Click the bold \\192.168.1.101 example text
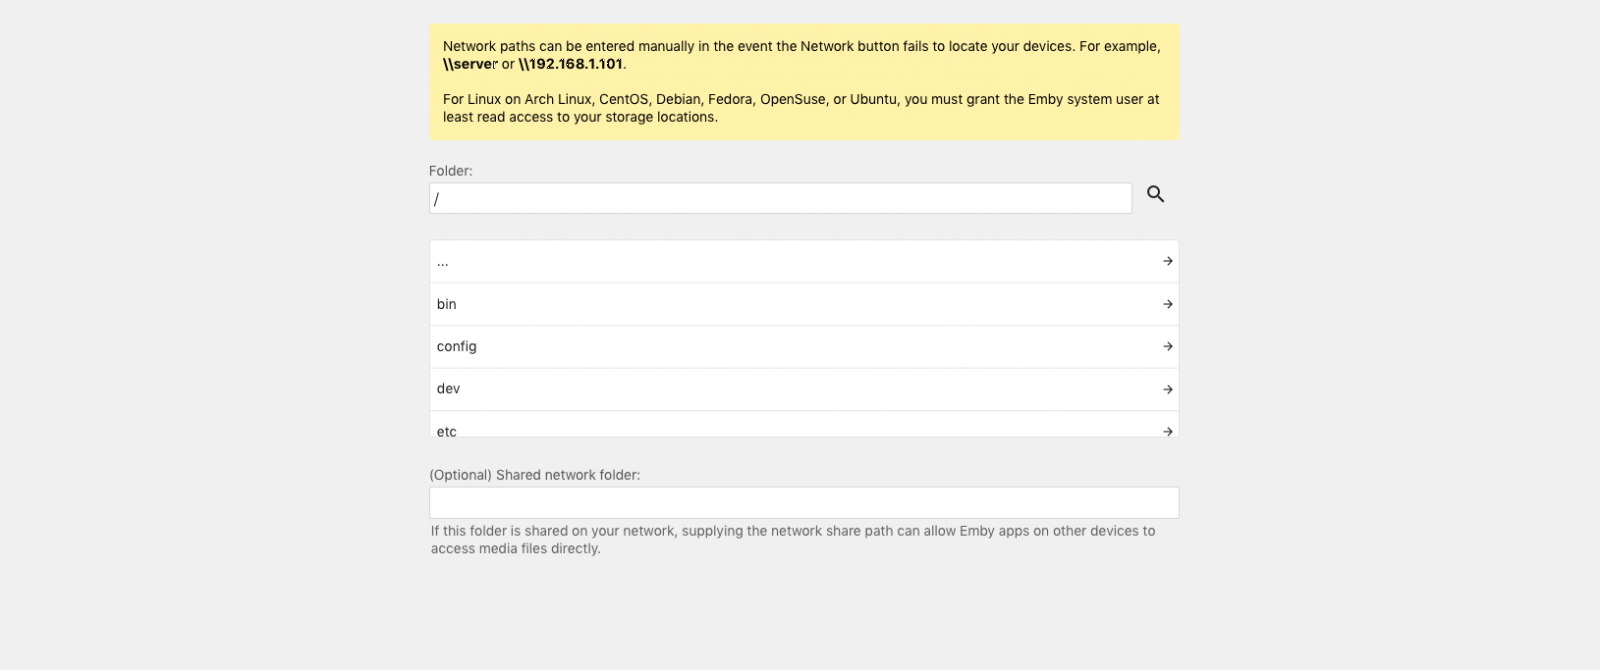This screenshot has height=670, width=1600. pos(571,64)
